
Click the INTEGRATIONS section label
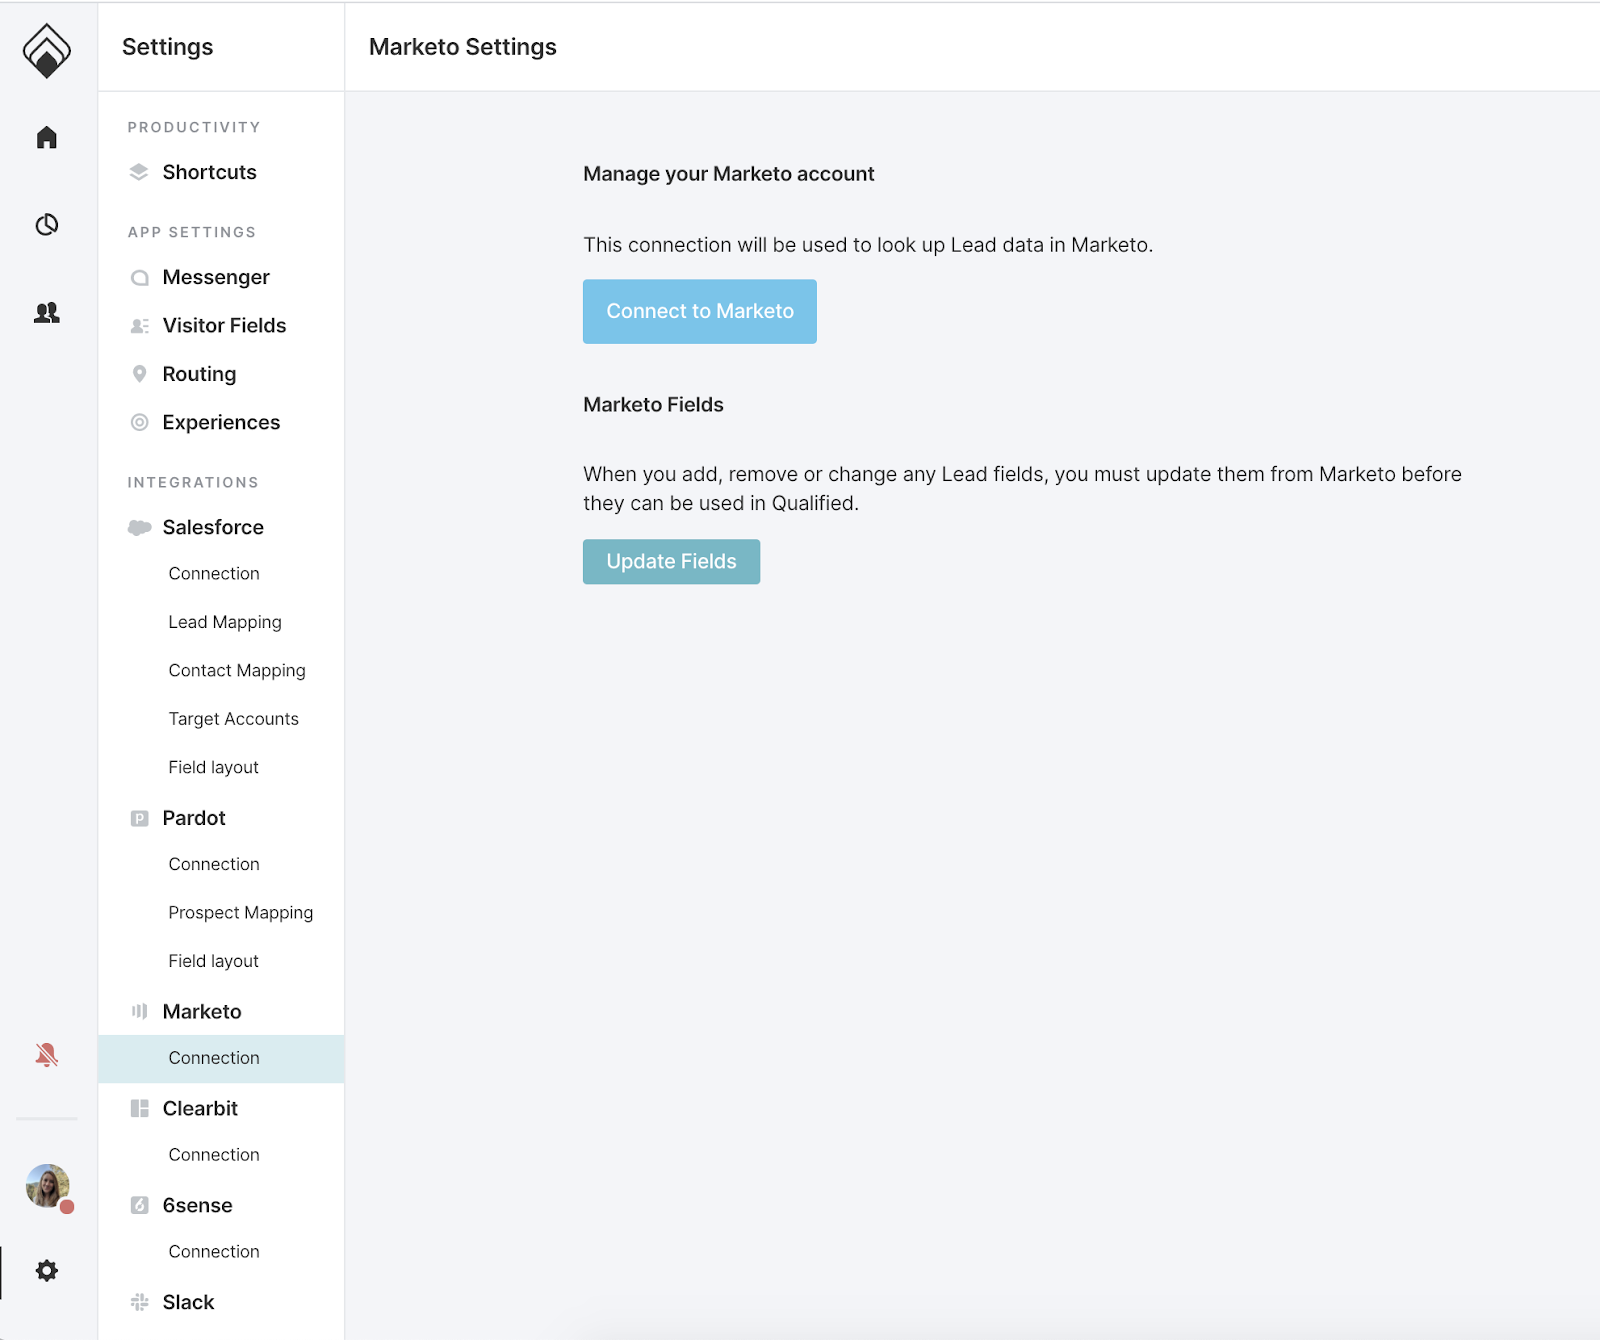(x=193, y=482)
